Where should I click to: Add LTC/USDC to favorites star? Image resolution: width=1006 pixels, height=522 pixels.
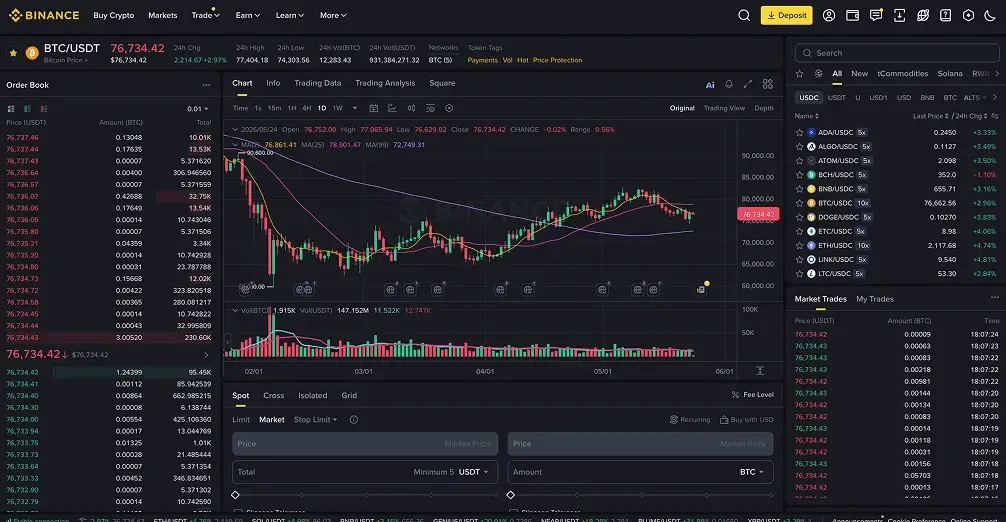click(x=799, y=273)
